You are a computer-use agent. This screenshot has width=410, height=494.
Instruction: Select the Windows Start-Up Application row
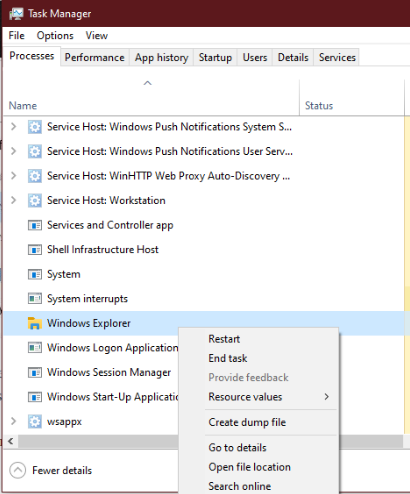pyautogui.click(x=113, y=397)
